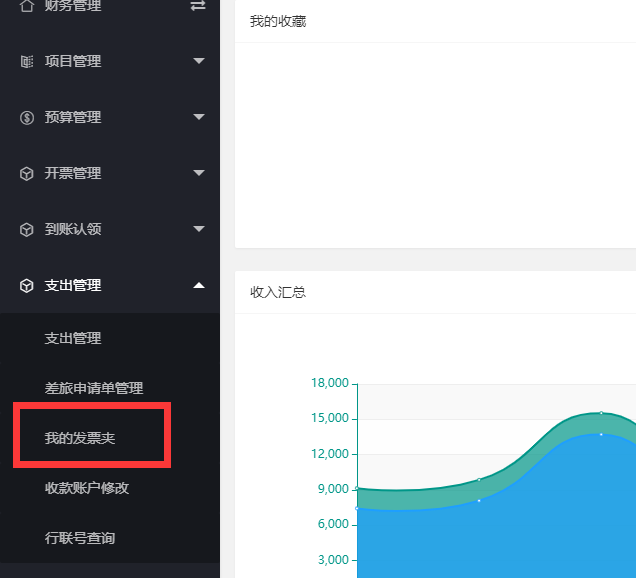
Task: Click the blue area of income chart
Action: [x=500, y=520]
